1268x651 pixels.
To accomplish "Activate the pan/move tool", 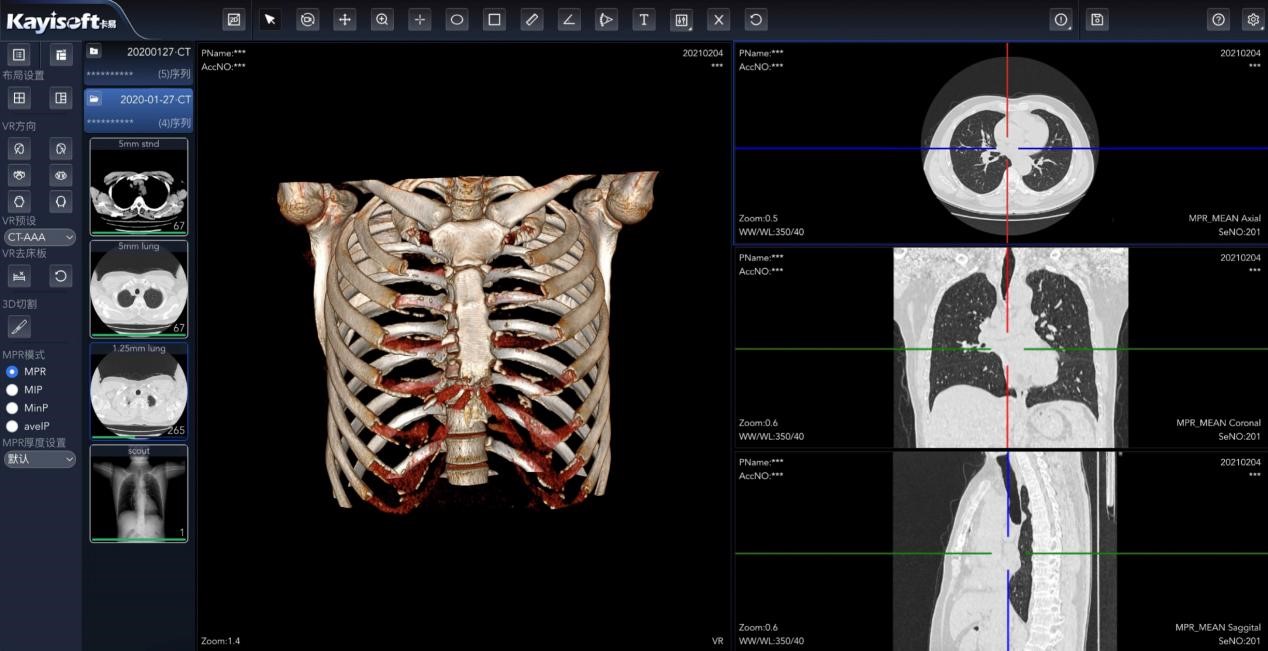I will pos(345,19).
